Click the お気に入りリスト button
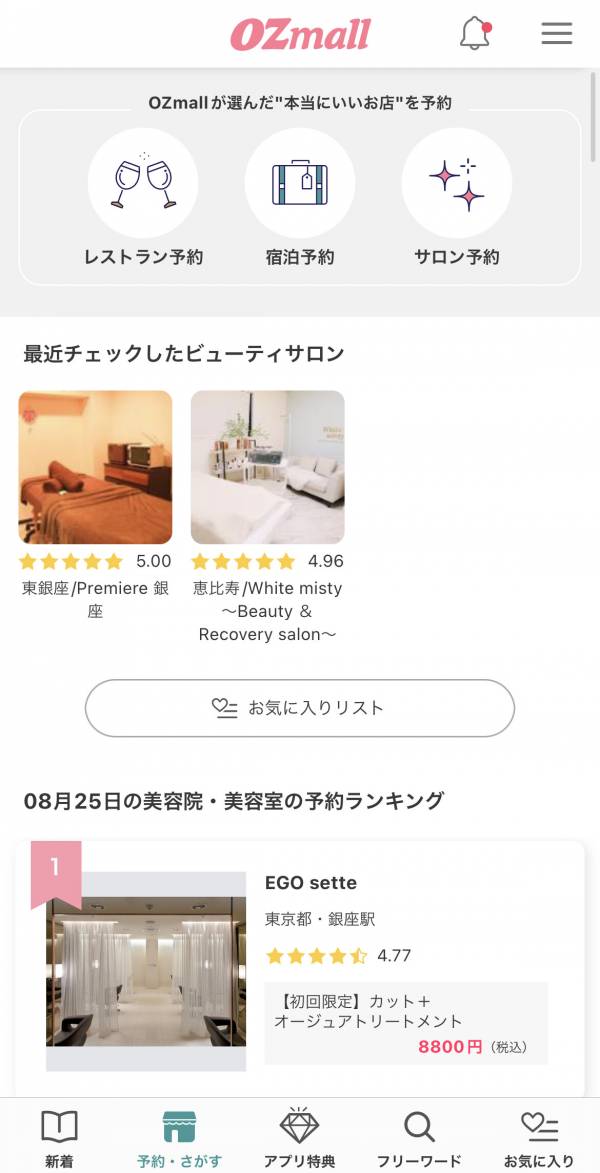Viewport: 600px width, 1173px height. tap(300, 708)
